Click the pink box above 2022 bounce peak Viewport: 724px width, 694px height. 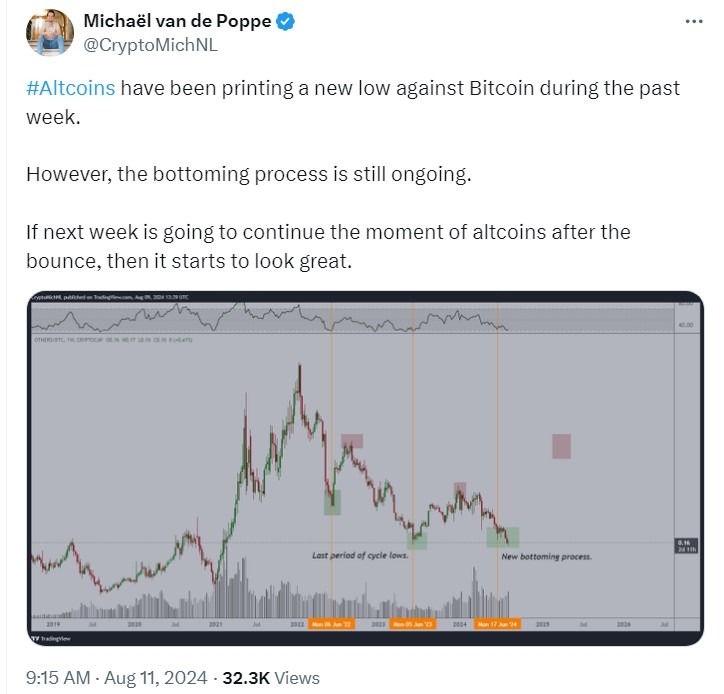[352, 441]
